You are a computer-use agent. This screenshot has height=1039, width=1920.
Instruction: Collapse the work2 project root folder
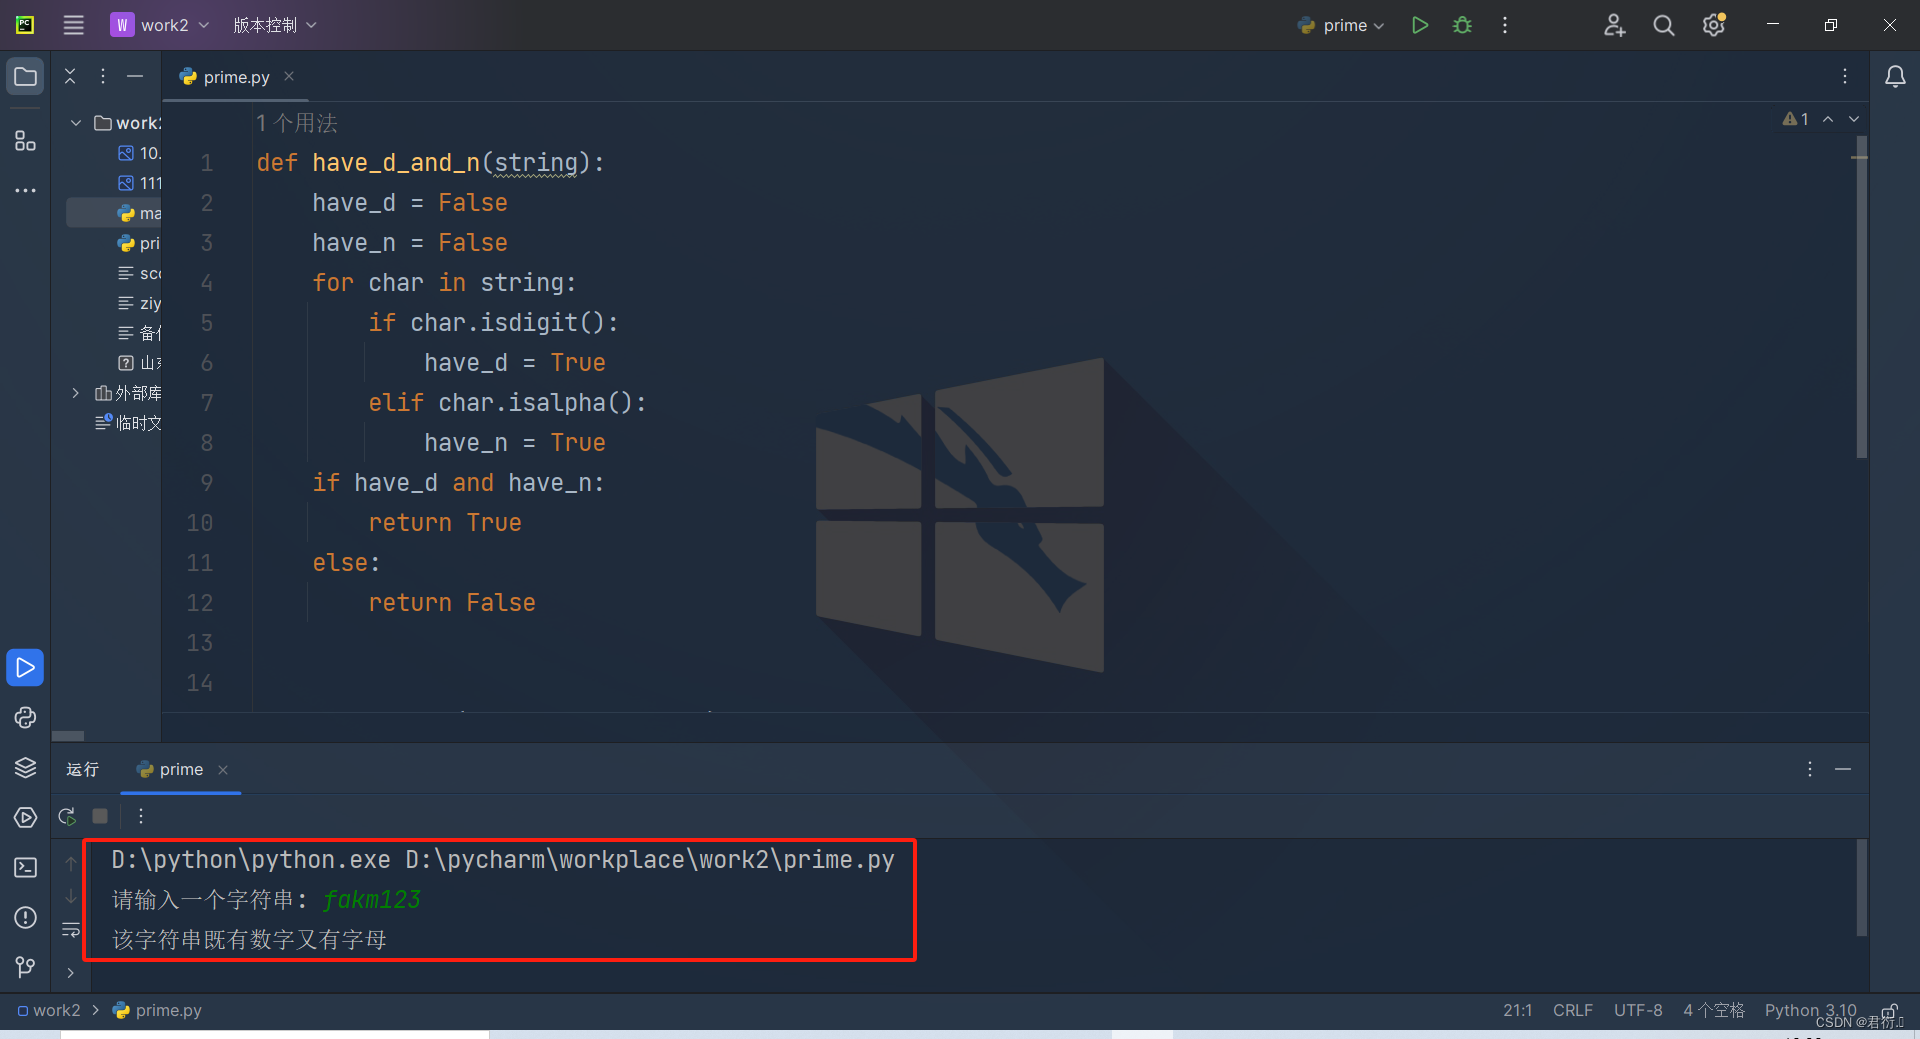coord(76,123)
